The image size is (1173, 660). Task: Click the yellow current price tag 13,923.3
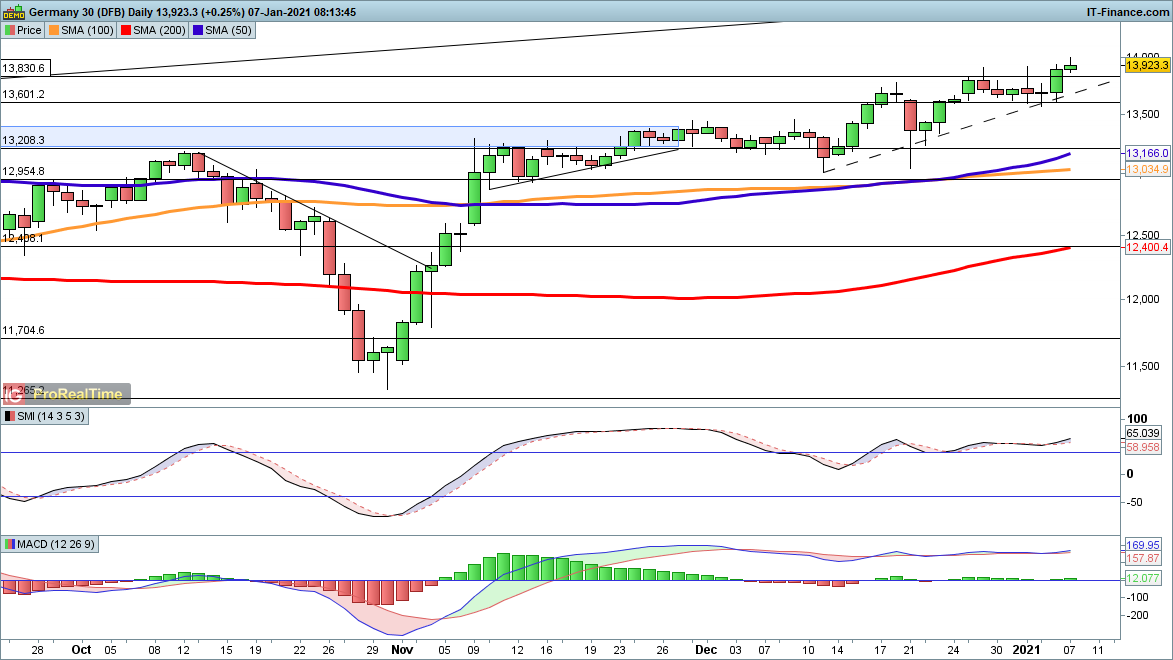pyautogui.click(x=1147, y=65)
